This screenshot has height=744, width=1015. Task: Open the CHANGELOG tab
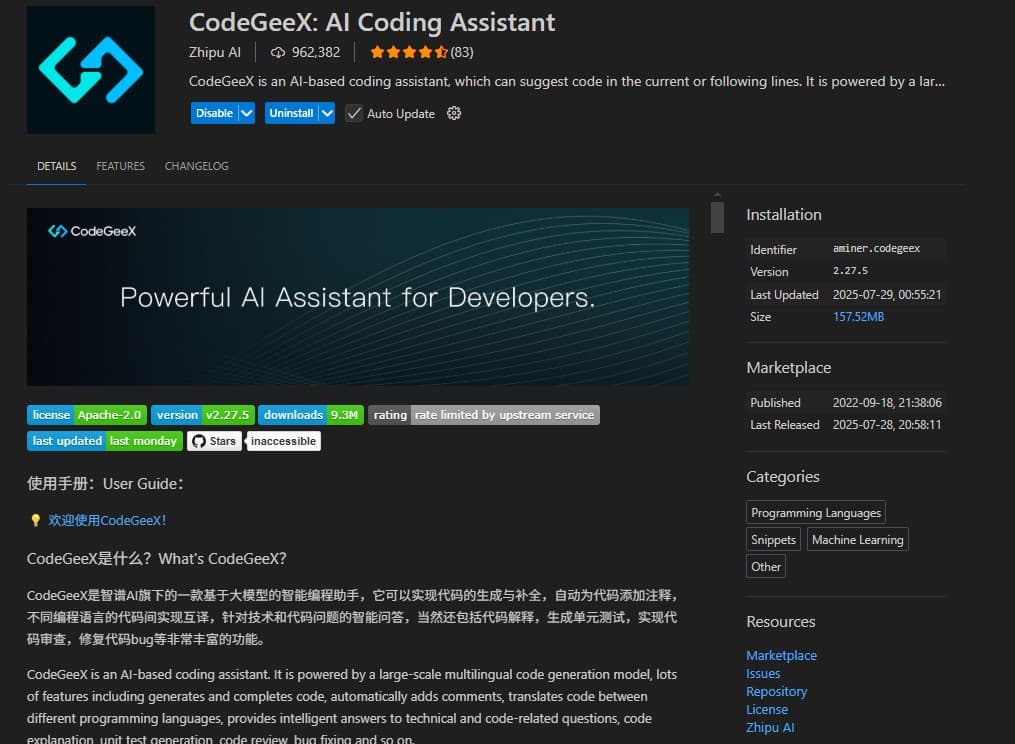click(196, 166)
